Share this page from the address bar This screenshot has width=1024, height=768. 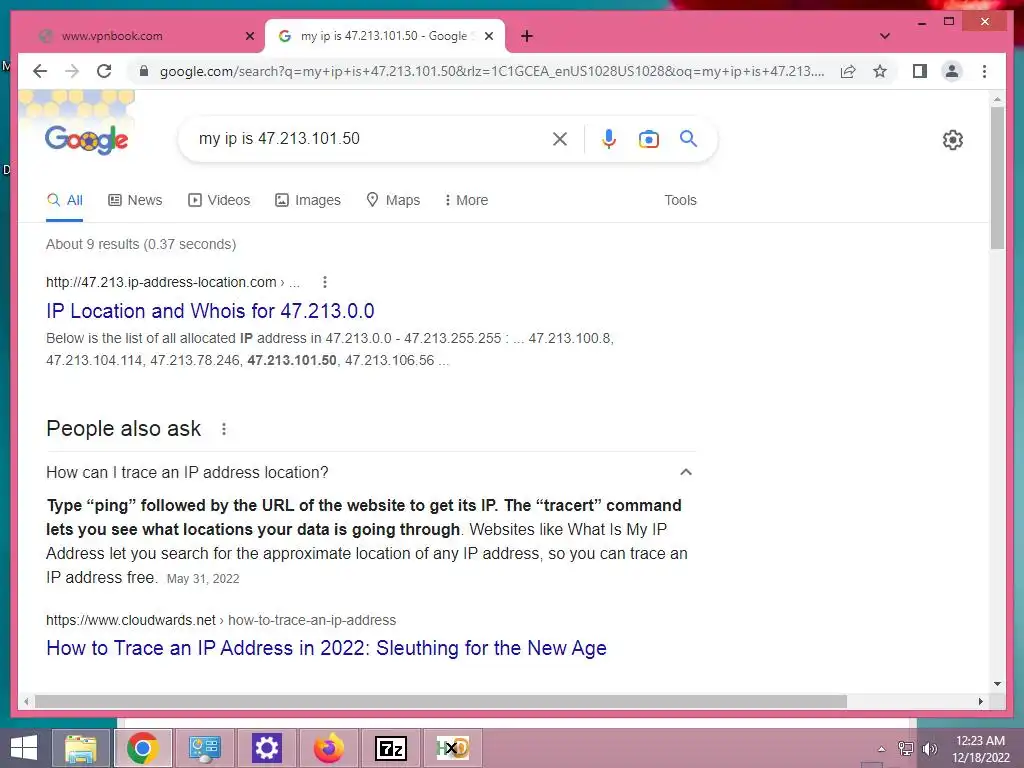[848, 71]
